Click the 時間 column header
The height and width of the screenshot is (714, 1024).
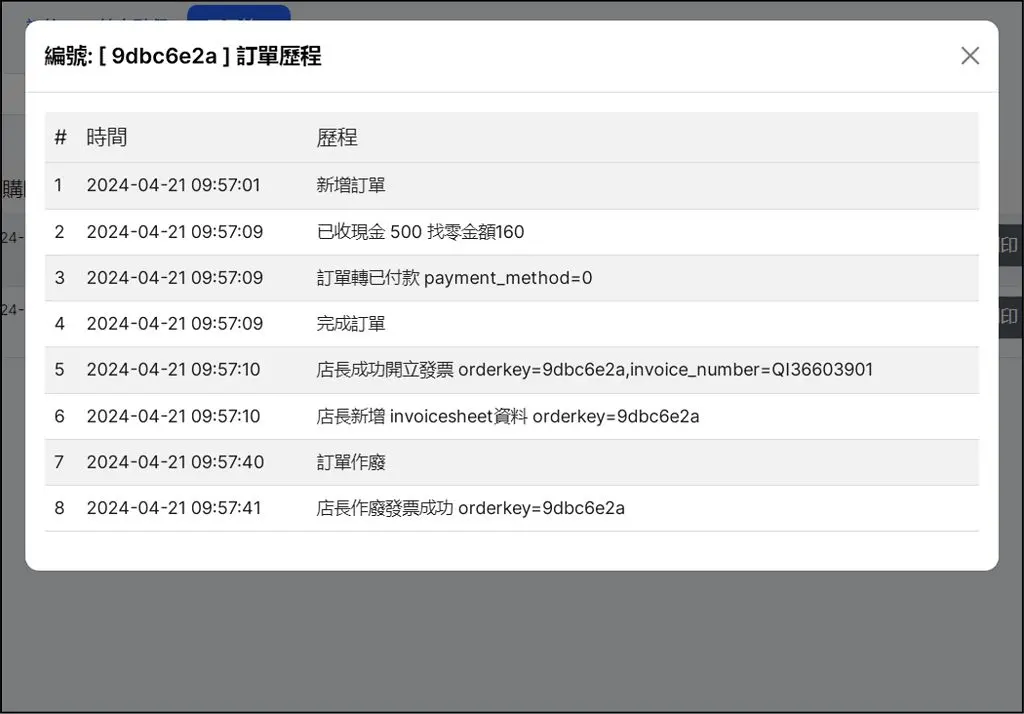pyautogui.click(x=107, y=138)
